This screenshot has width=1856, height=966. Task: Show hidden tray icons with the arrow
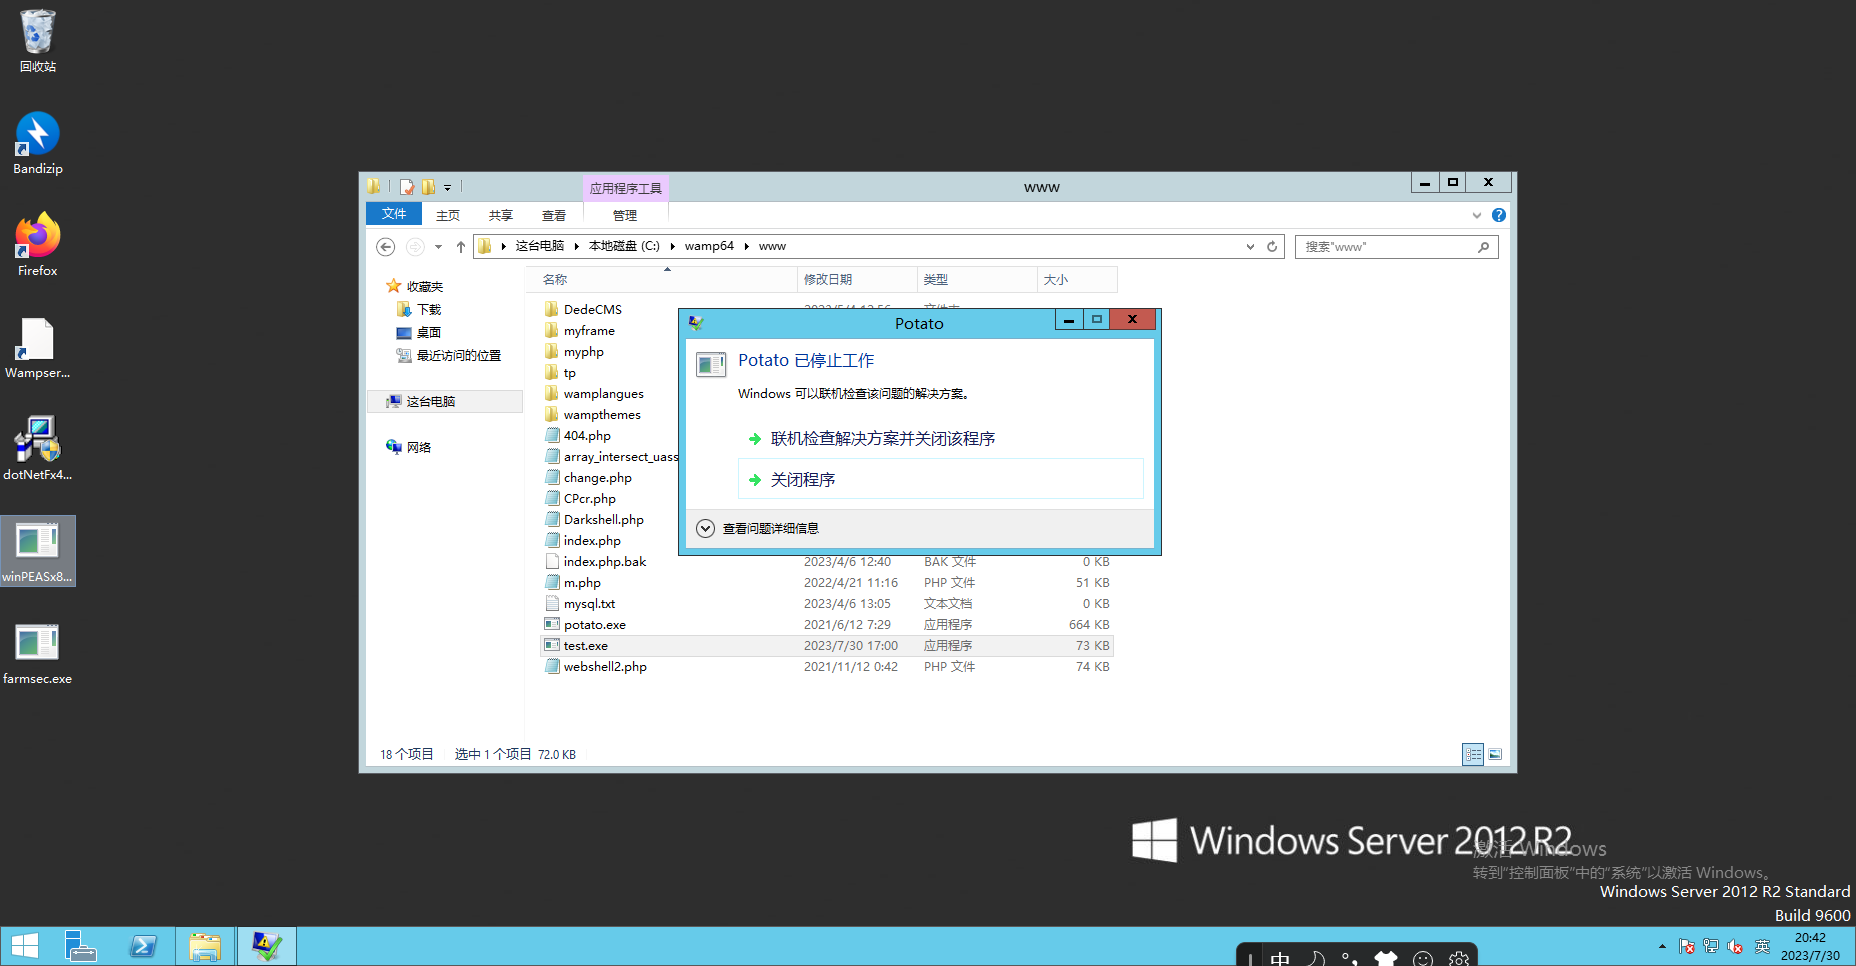tap(1662, 946)
